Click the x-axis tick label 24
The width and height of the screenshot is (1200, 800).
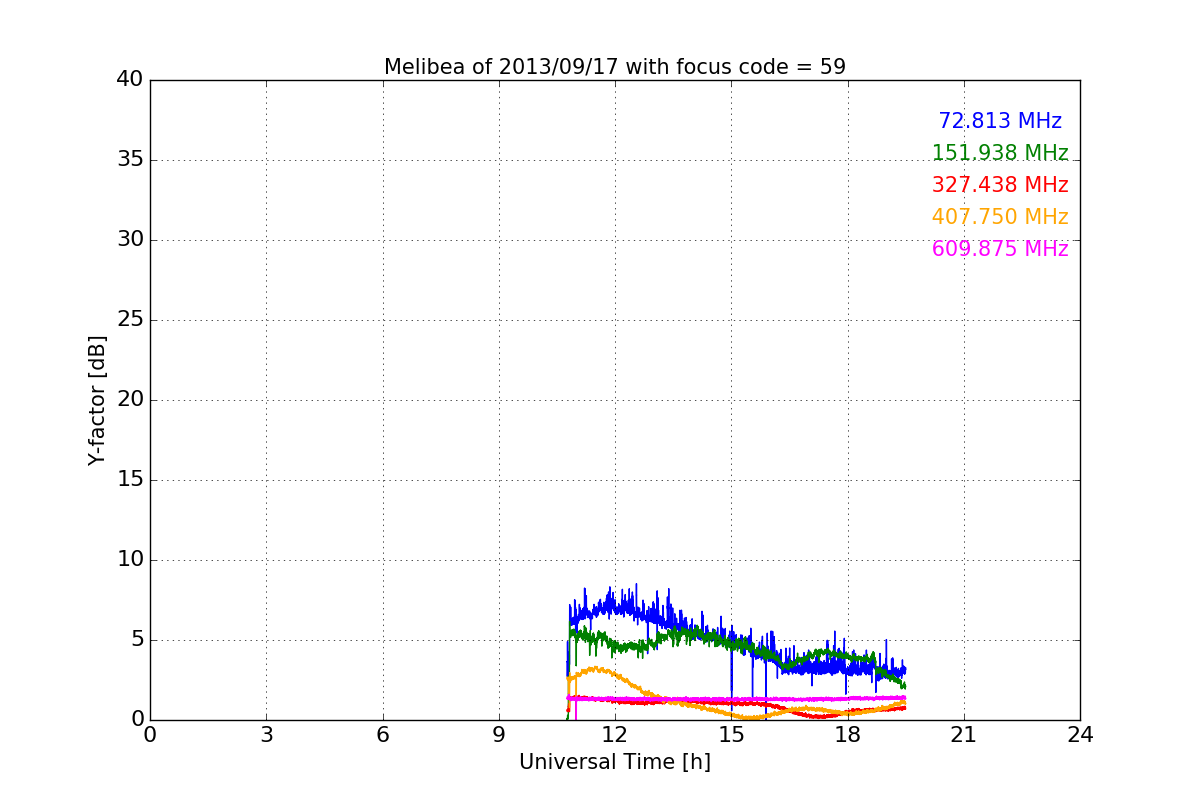[x=1080, y=735]
